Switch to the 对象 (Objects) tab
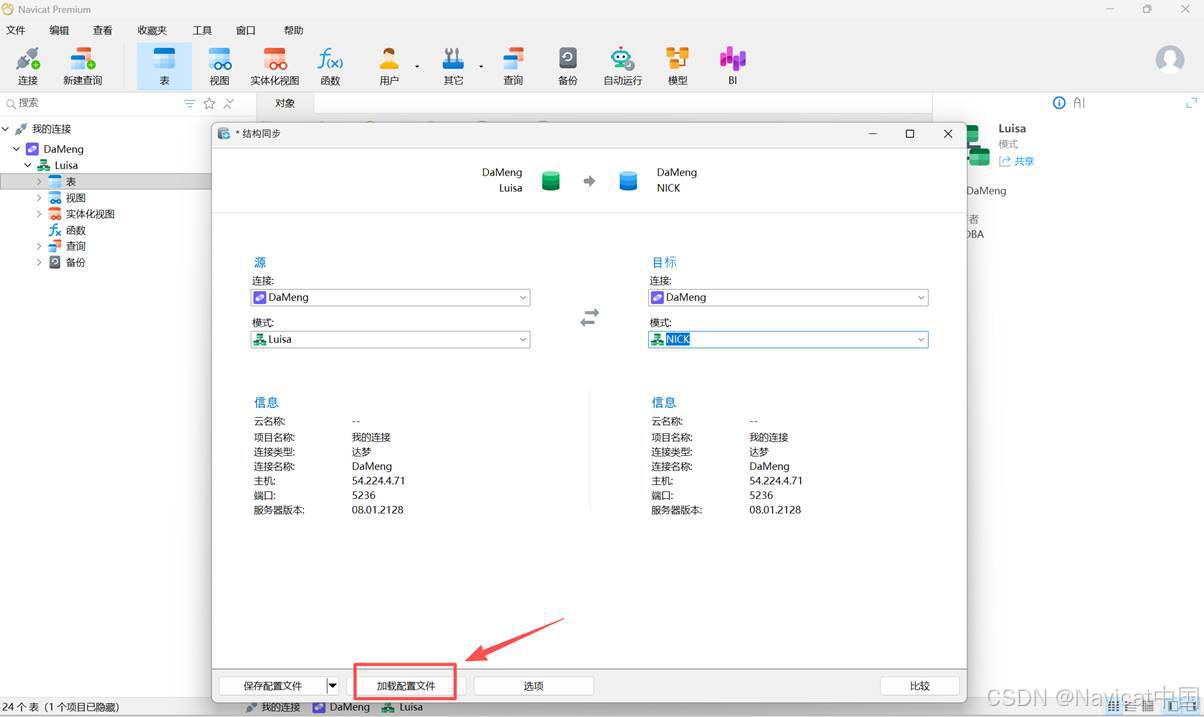Image resolution: width=1204 pixels, height=717 pixels. 285,103
